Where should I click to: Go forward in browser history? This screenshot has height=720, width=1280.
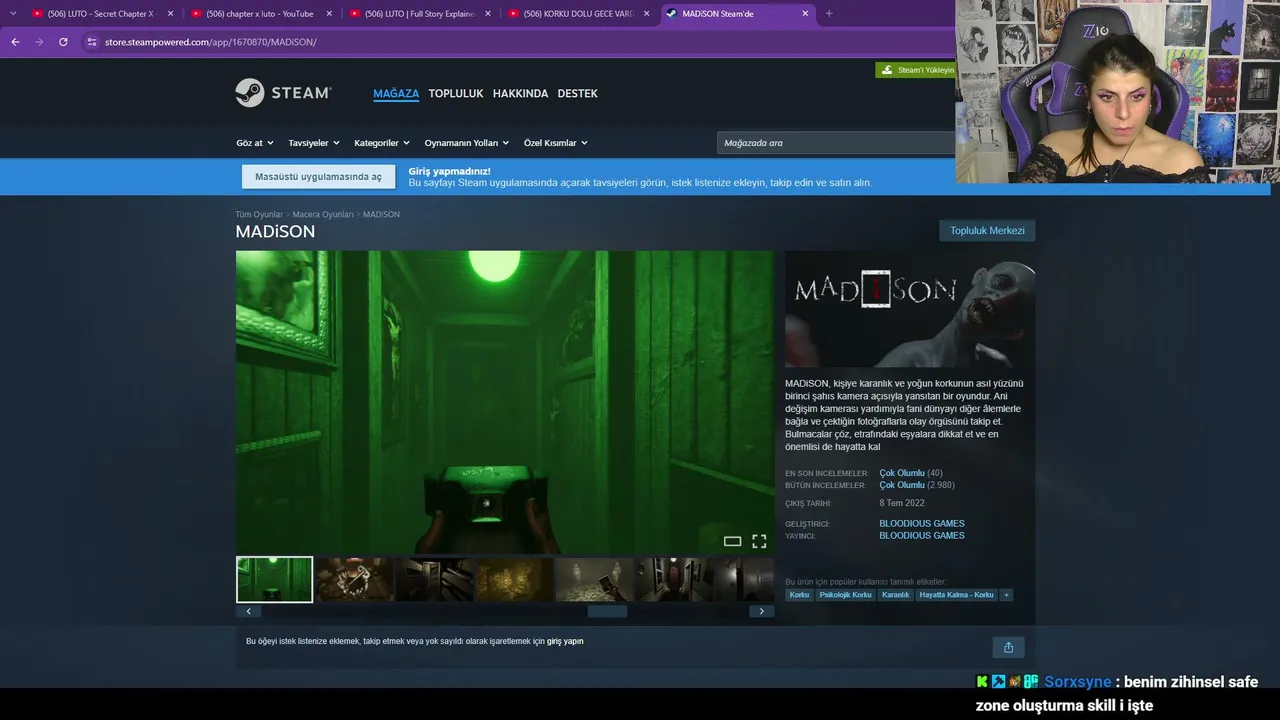(39, 42)
